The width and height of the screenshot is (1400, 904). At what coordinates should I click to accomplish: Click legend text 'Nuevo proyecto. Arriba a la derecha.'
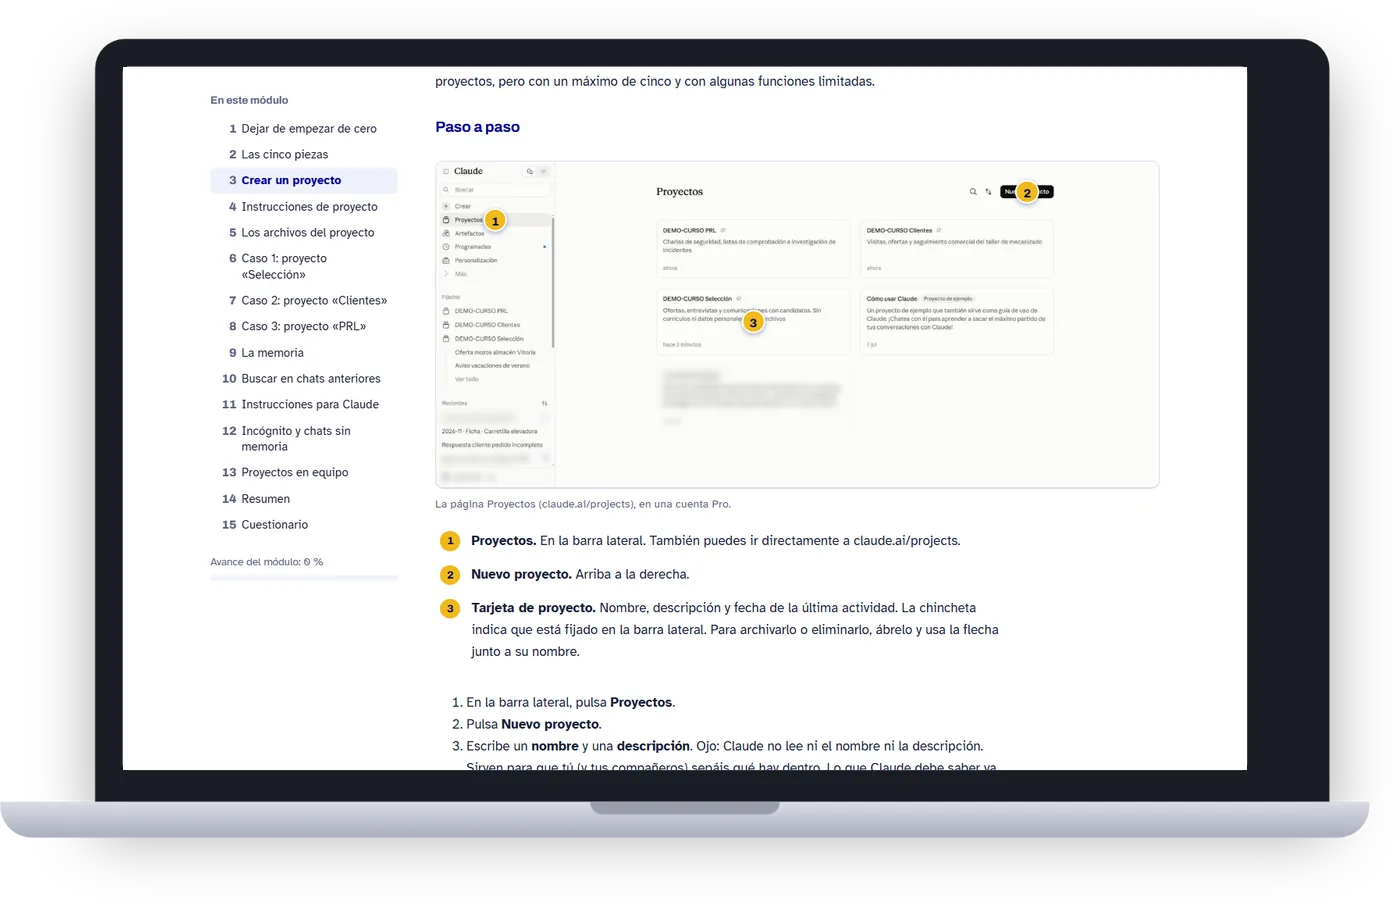(x=580, y=575)
